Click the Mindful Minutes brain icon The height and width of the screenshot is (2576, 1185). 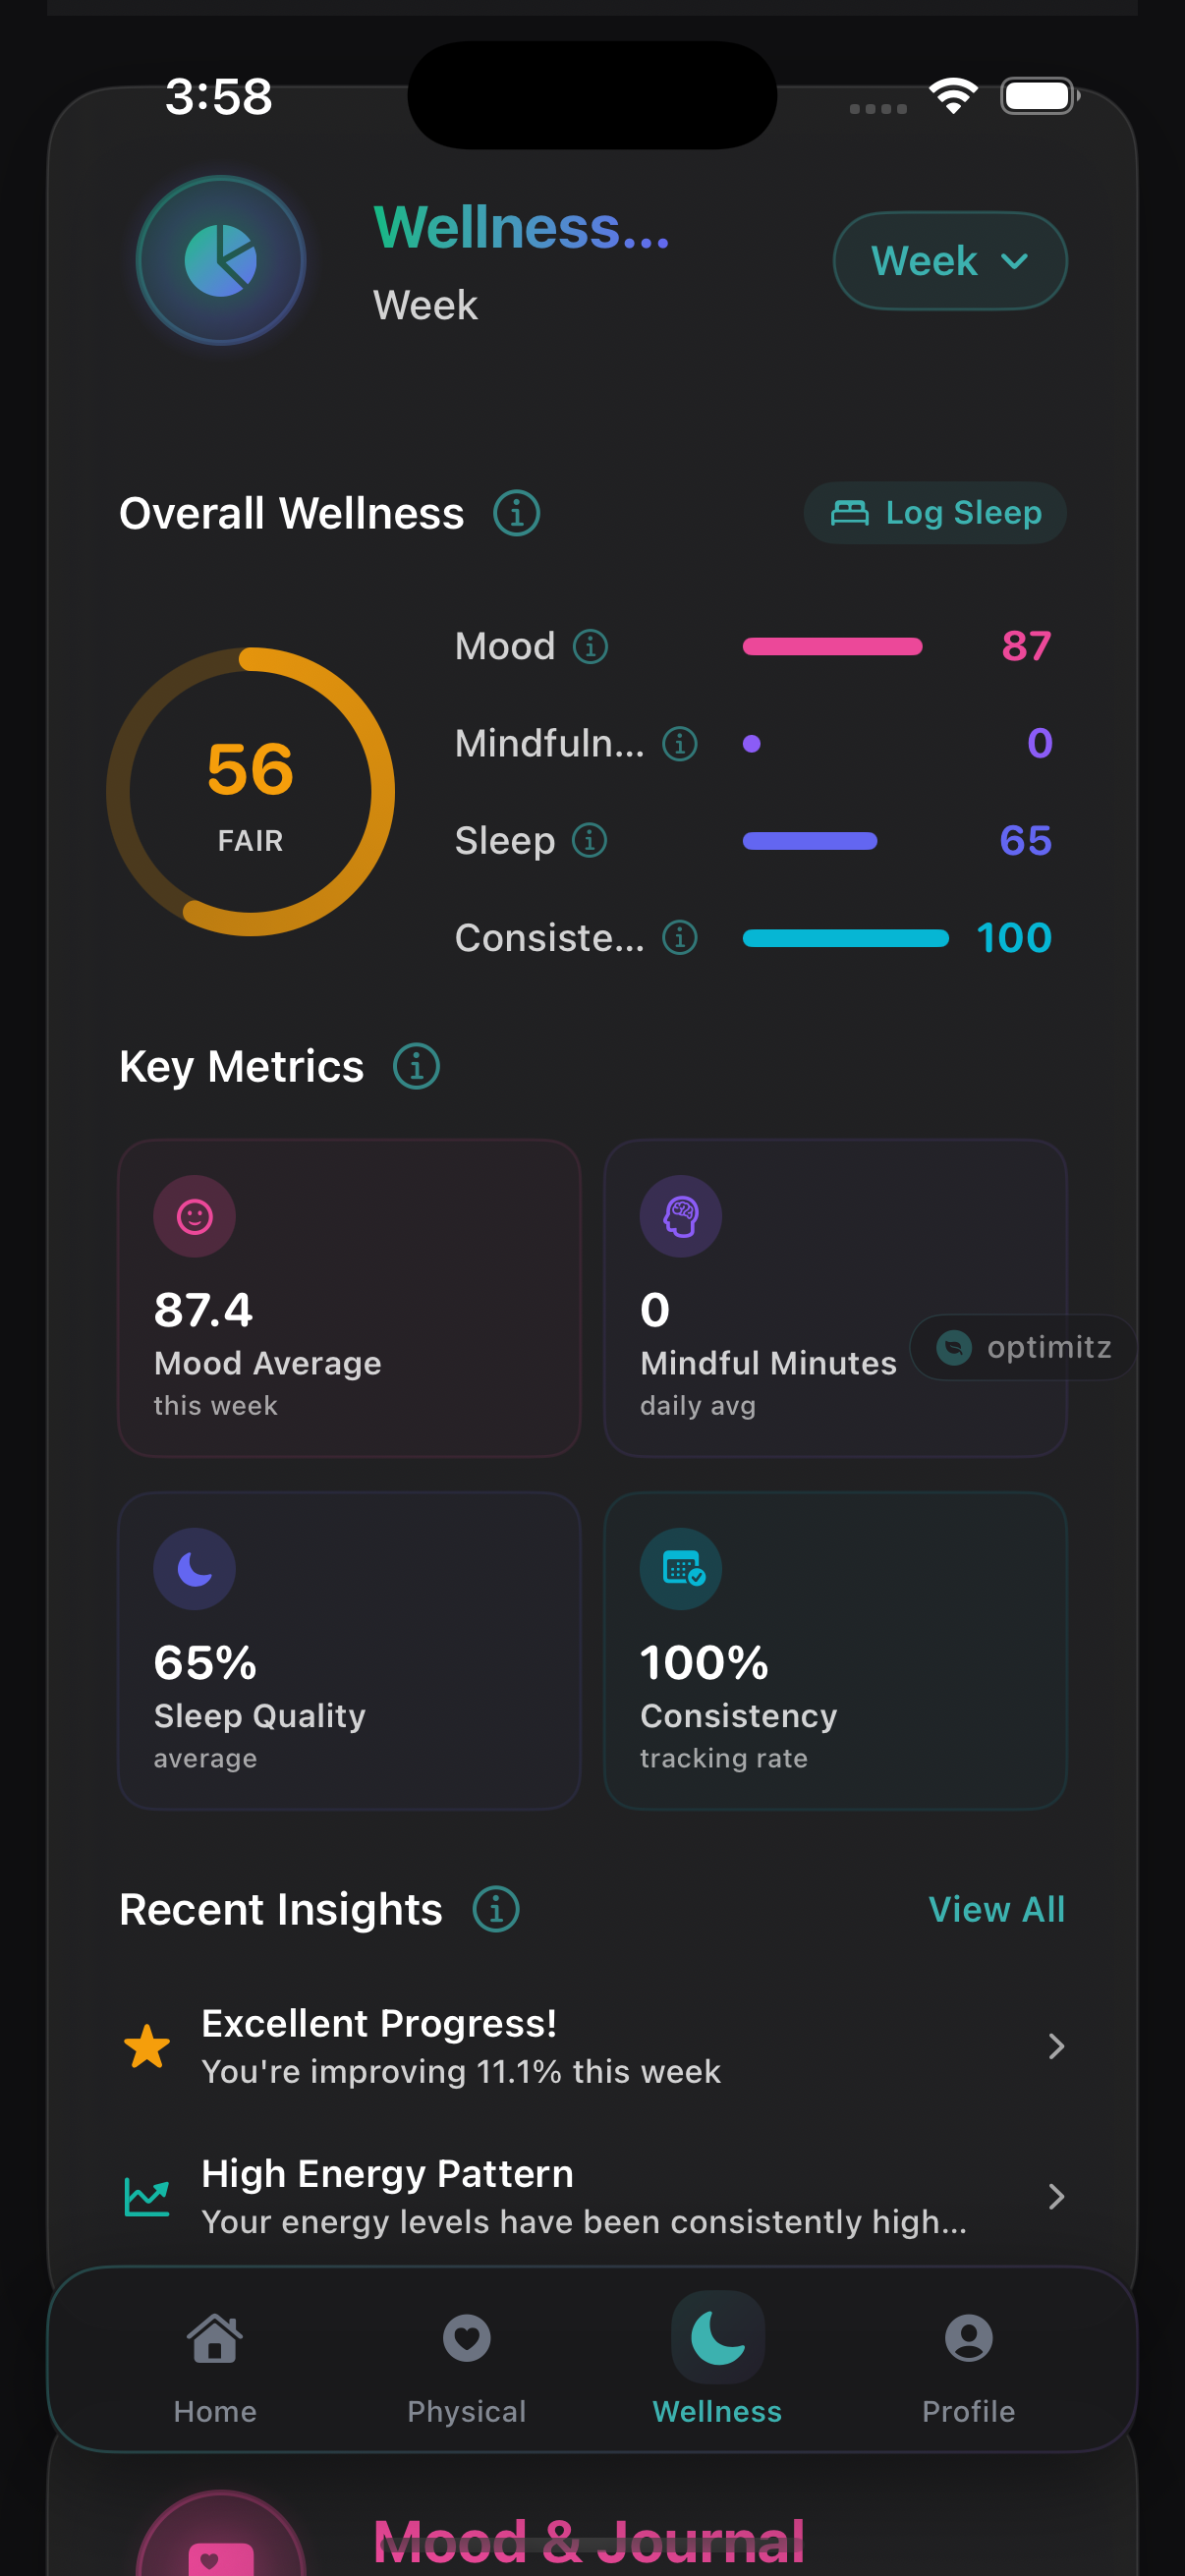[x=681, y=1215]
